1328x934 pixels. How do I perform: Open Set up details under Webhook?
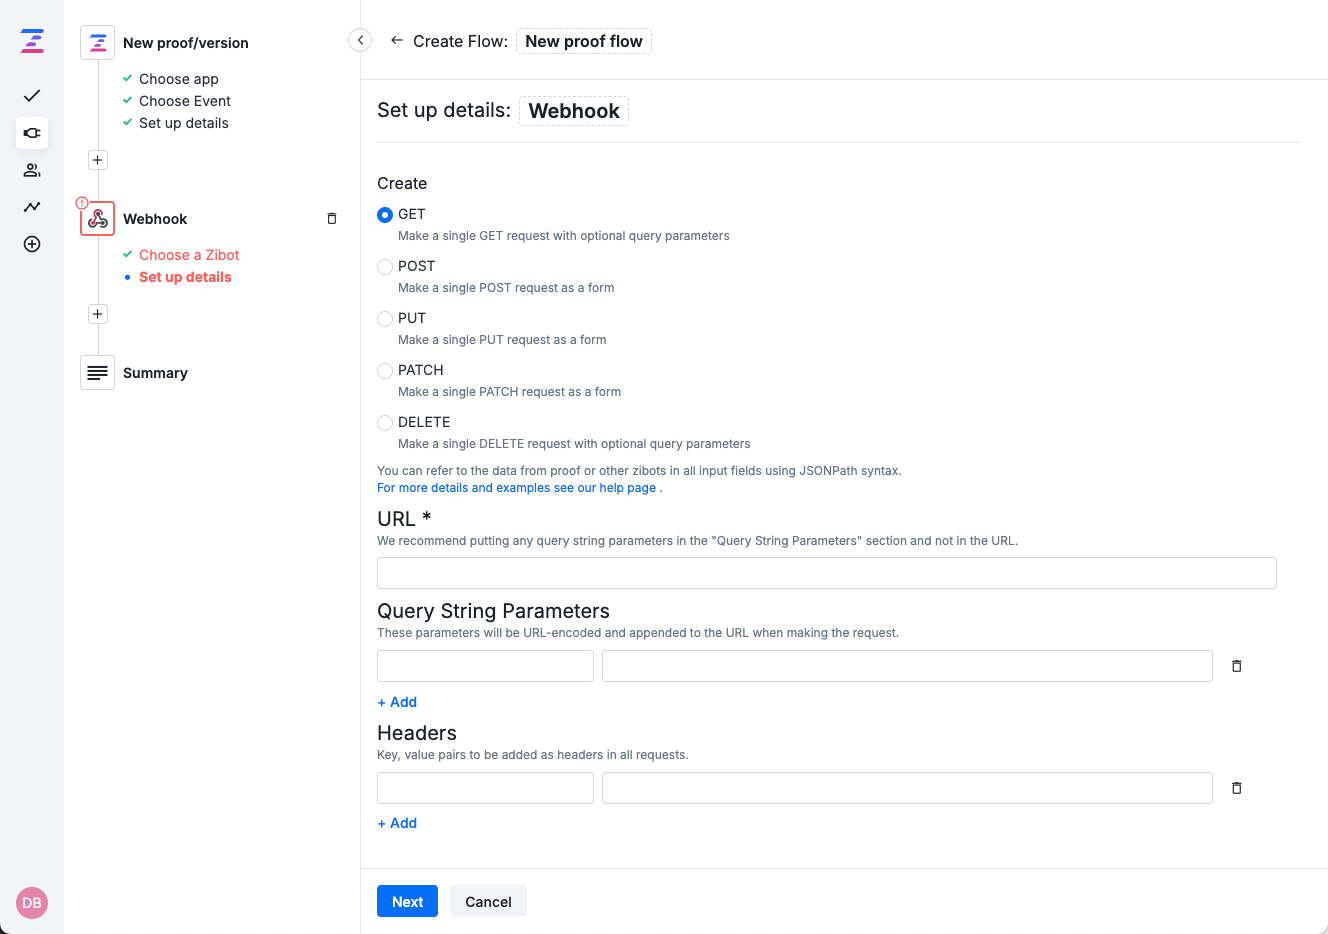tap(185, 276)
